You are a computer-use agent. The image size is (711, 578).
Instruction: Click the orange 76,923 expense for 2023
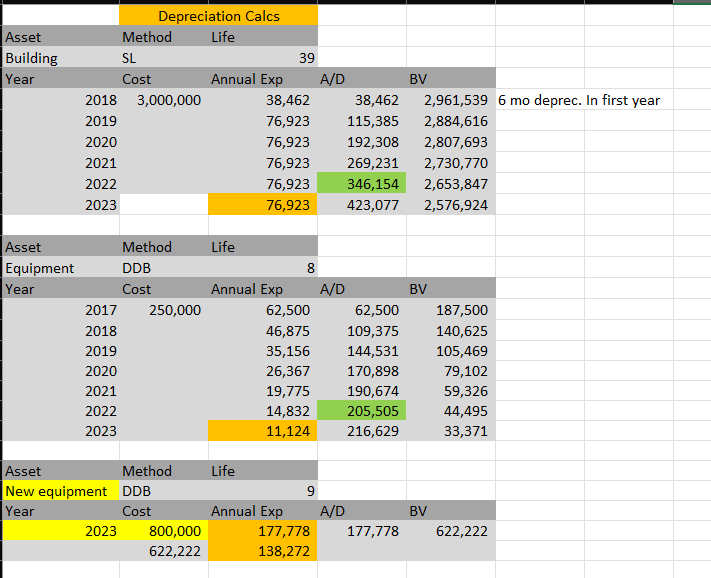(x=263, y=205)
